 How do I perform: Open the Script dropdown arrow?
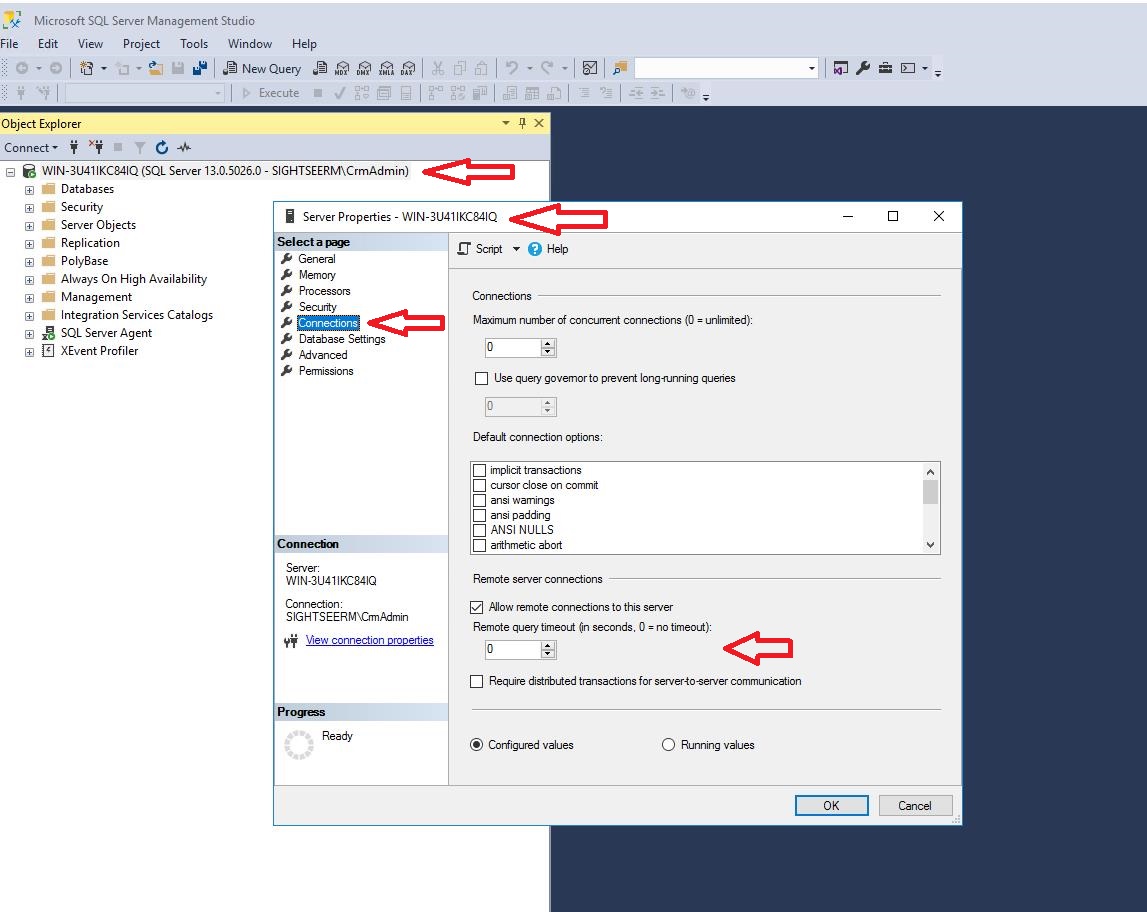516,249
